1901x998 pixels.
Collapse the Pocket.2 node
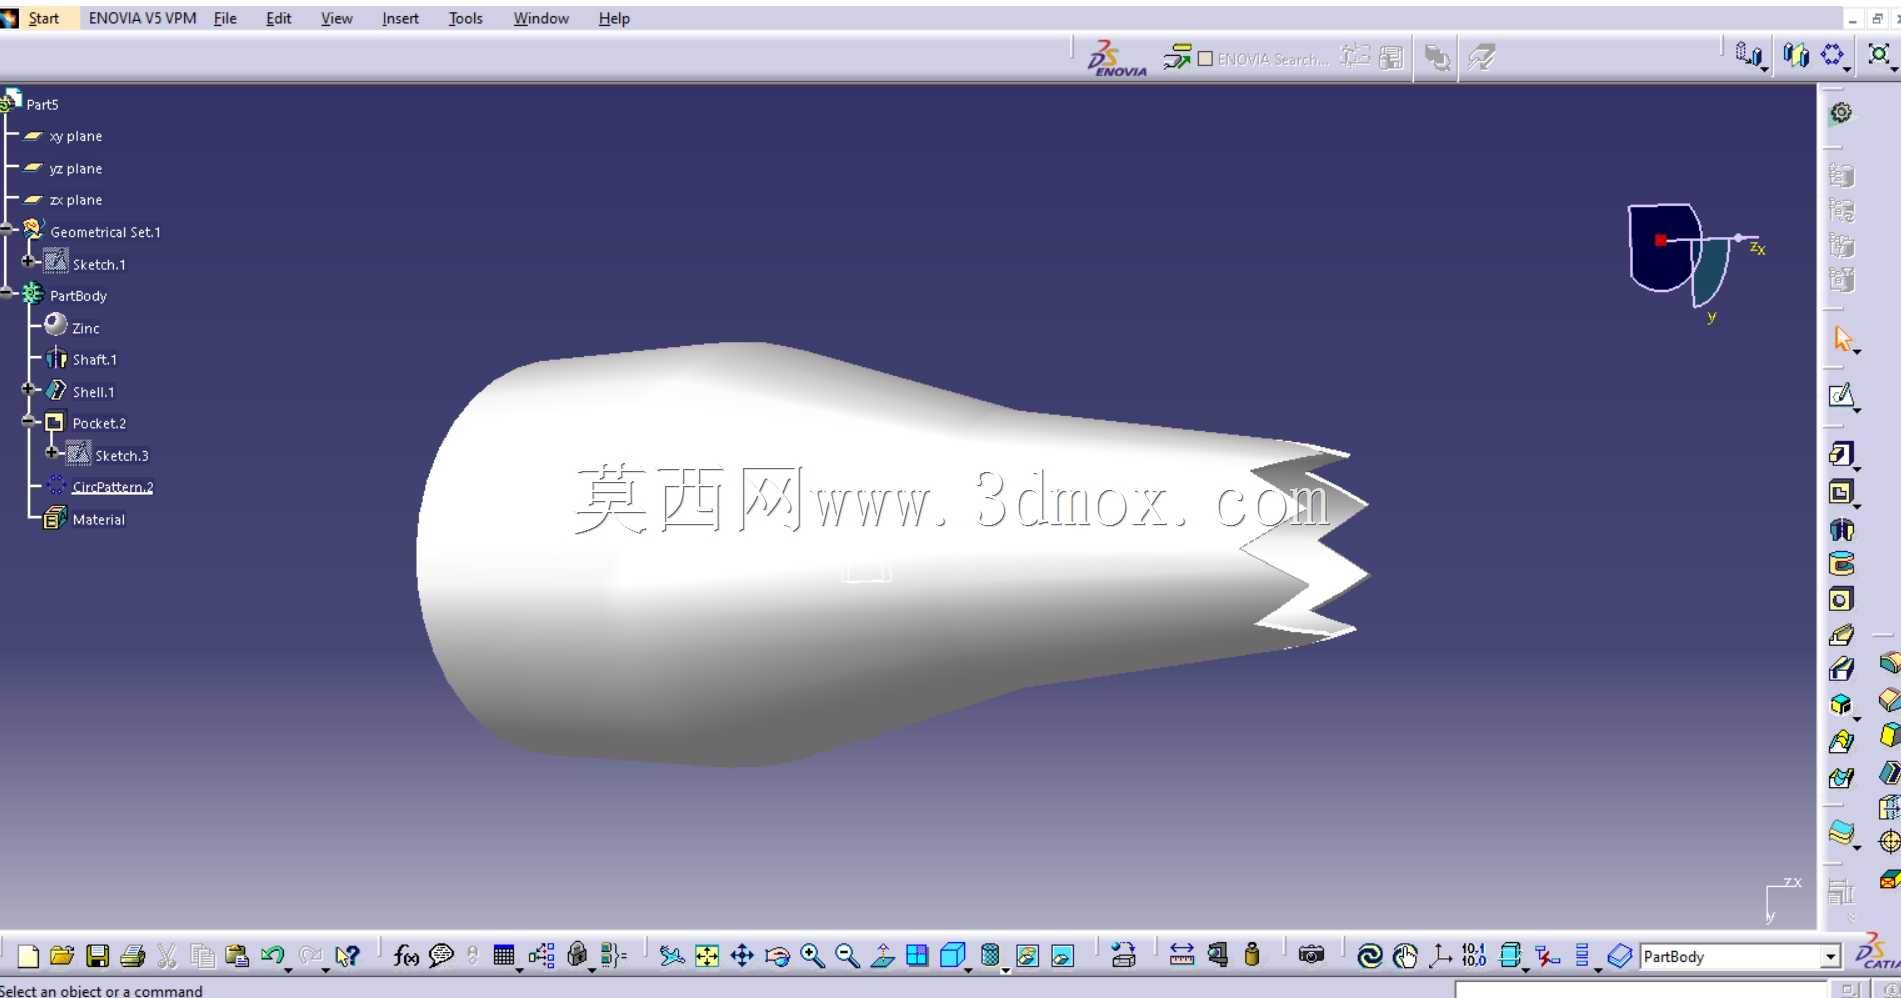[x=29, y=421]
